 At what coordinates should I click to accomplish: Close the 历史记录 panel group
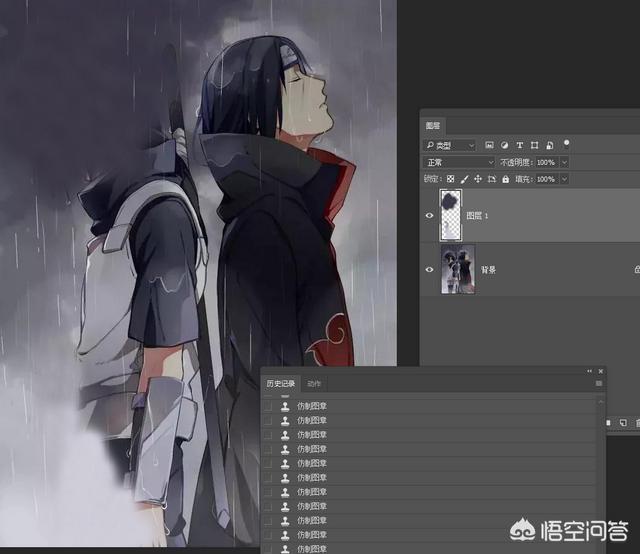coord(601,371)
